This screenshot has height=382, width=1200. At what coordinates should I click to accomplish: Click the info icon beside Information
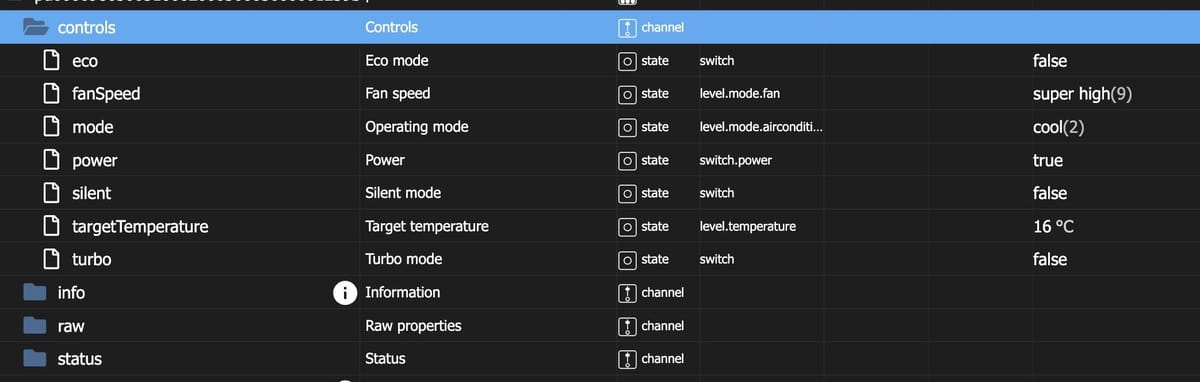[345, 293]
